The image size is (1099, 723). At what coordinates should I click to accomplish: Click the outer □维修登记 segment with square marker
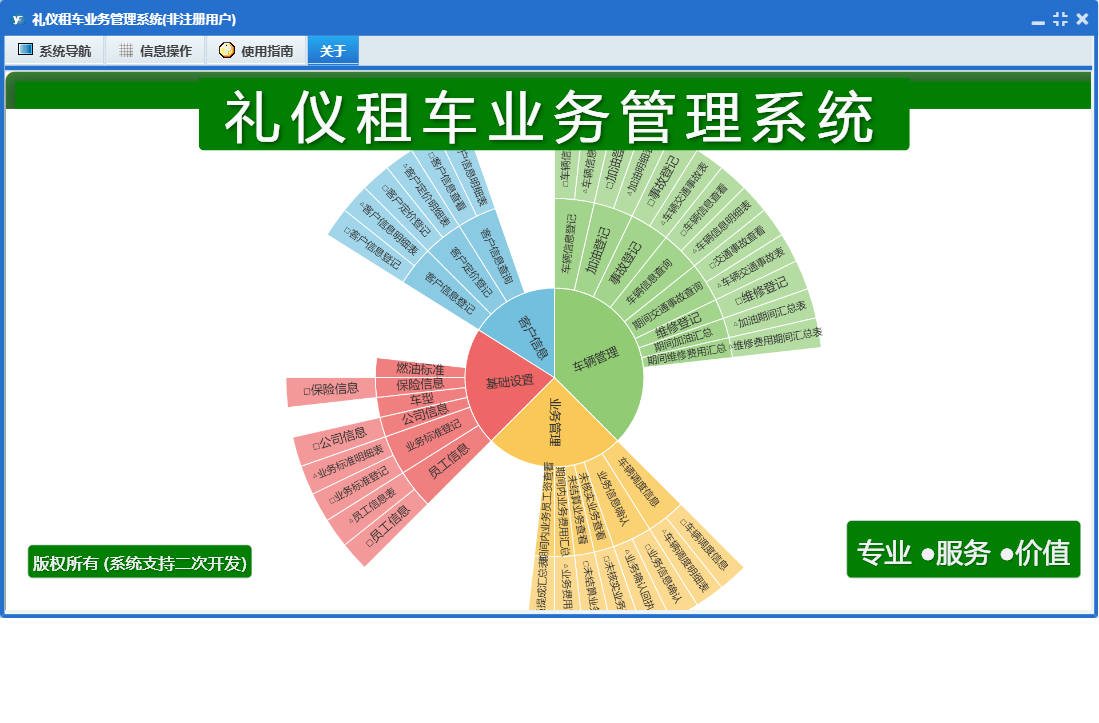pos(761,291)
